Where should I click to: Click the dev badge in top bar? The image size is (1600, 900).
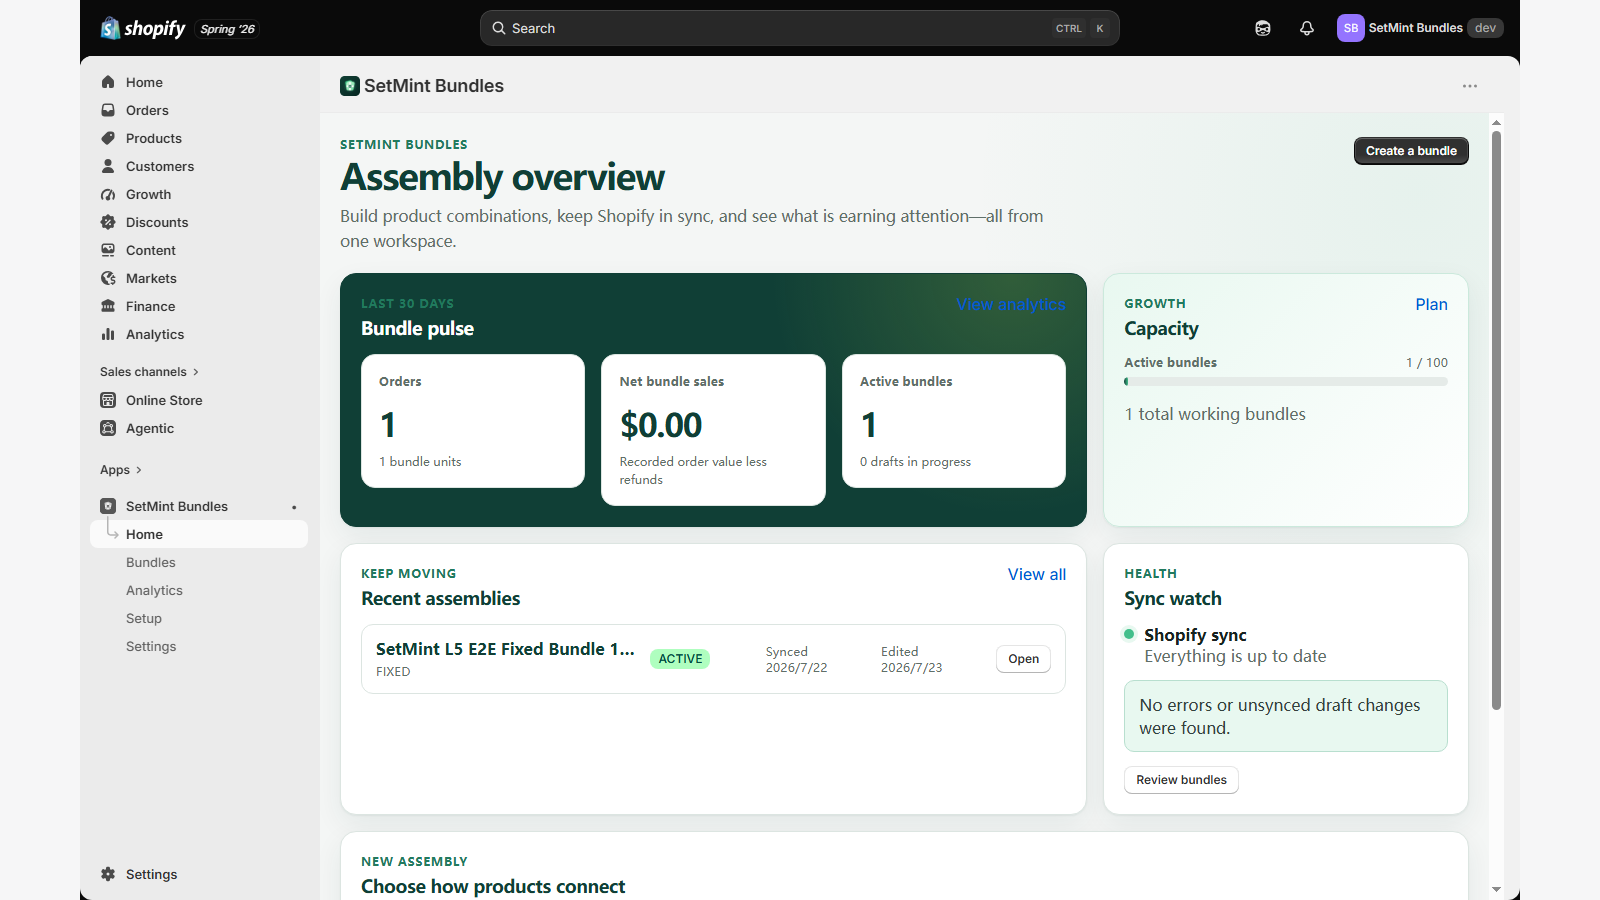(1485, 28)
